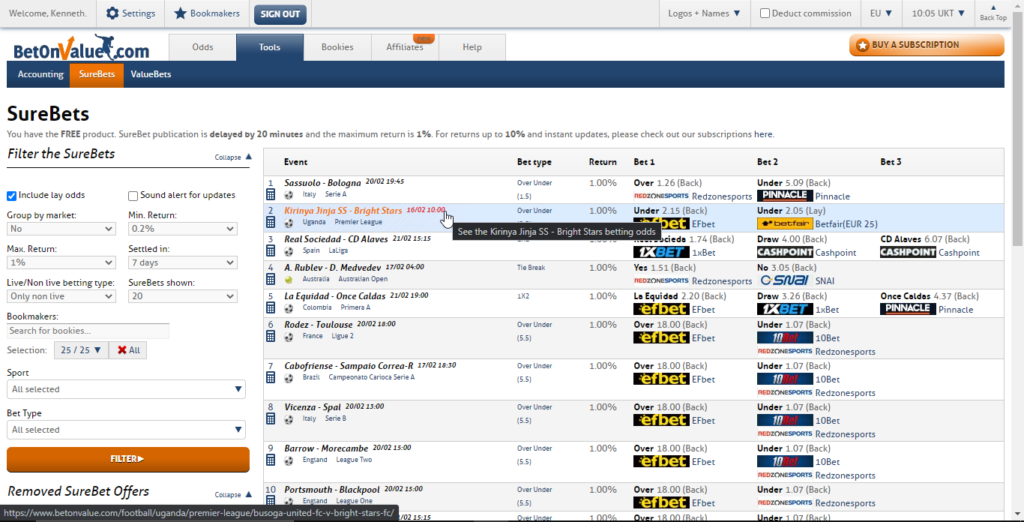Open calculator icon for Sassuolo - Bologna row

[271, 195]
